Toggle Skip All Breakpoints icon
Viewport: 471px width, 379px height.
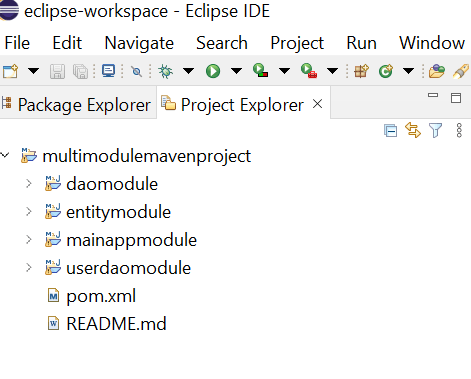pos(136,71)
